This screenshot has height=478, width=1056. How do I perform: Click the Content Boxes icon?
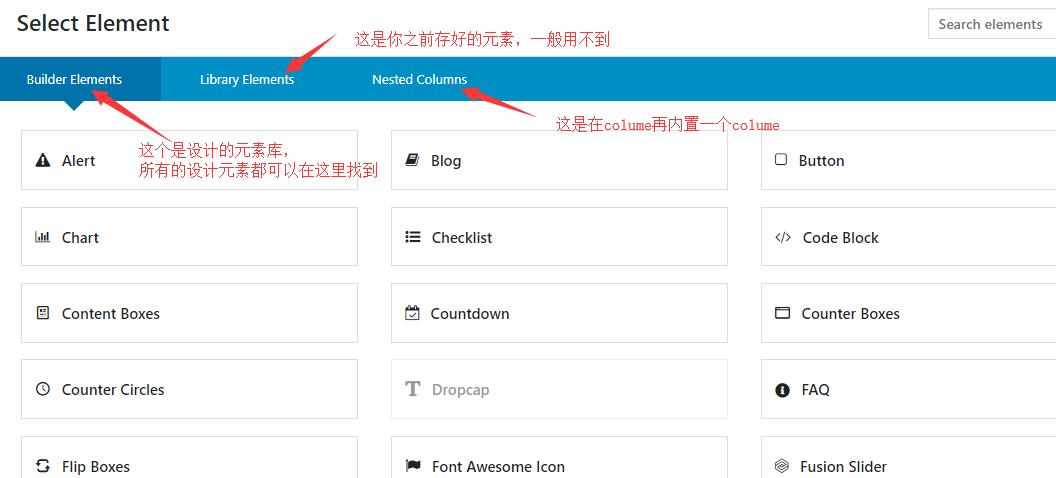(42, 313)
